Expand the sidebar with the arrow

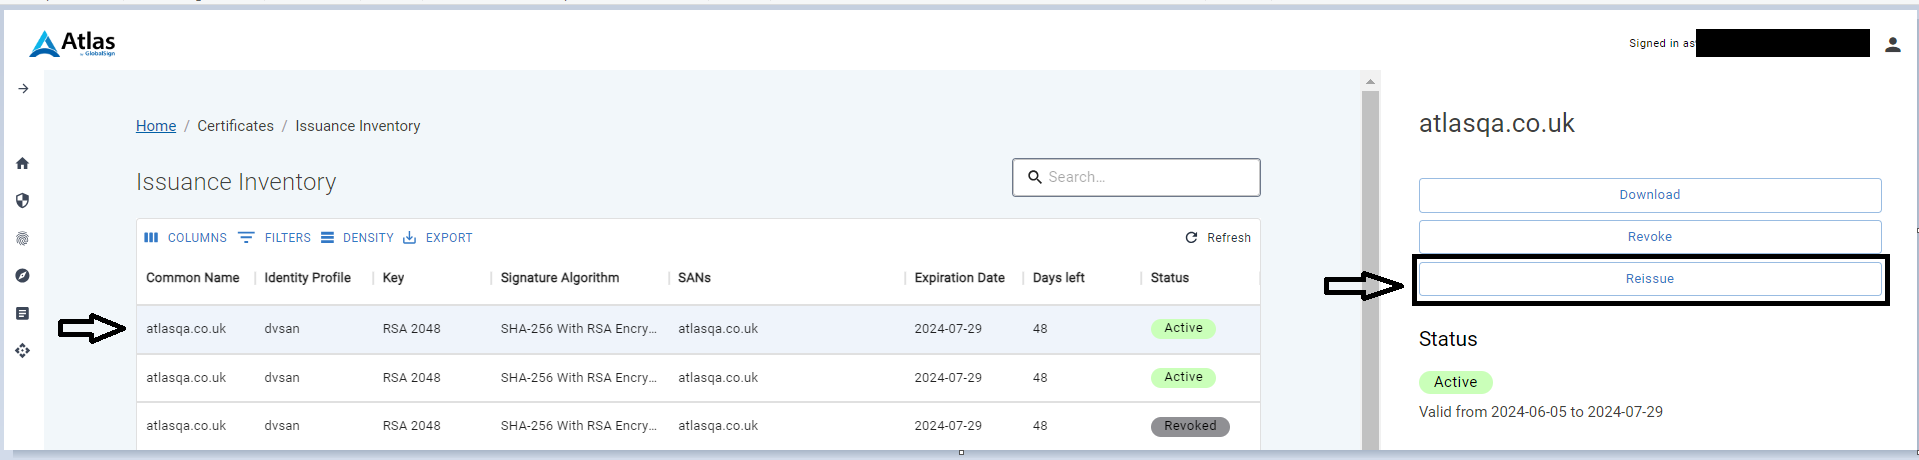point(23,89)
